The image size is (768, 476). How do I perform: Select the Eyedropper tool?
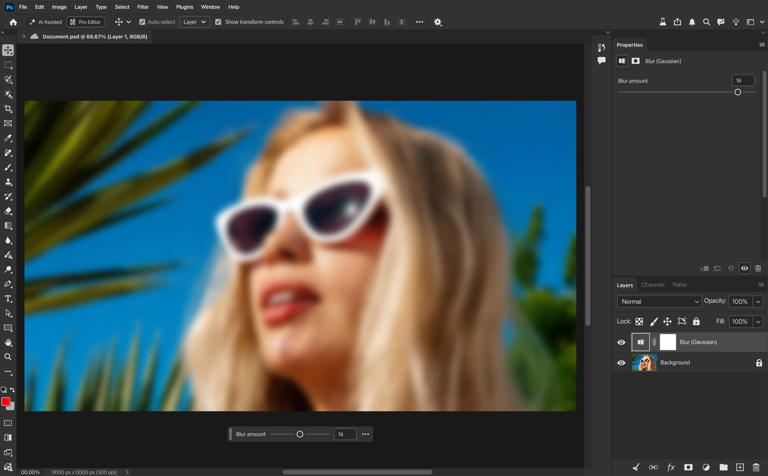(8, 138)
